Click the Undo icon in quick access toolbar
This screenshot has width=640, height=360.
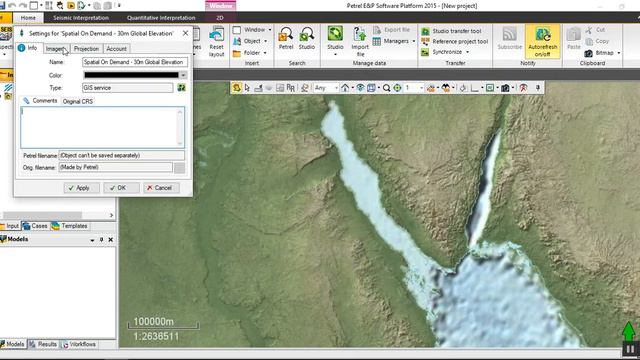tap(12, 5)
